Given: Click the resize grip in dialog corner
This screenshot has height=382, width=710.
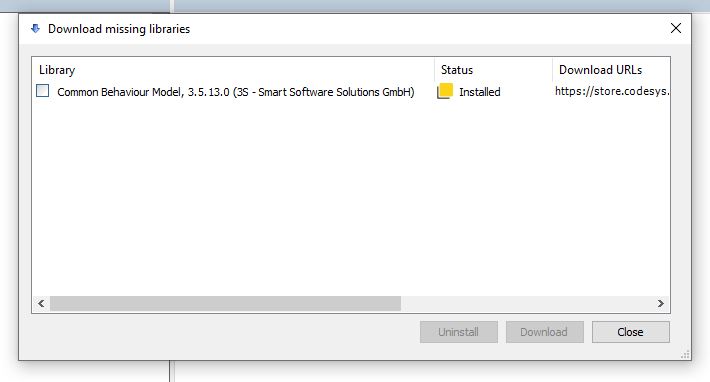Looking at the screenshot, I should 685,354.
